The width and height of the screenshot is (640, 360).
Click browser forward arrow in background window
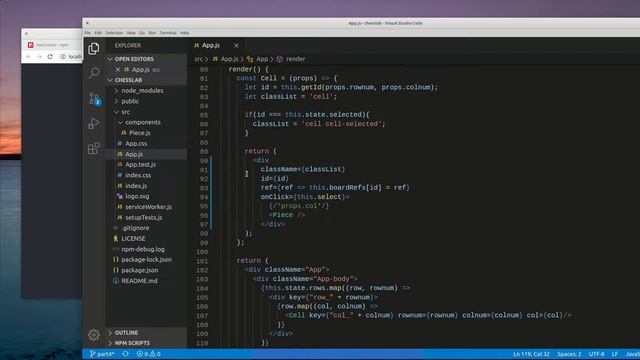[x=39, y=57]
